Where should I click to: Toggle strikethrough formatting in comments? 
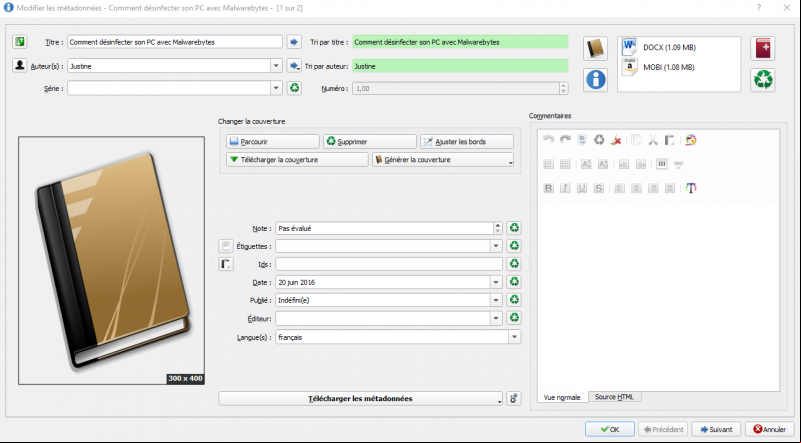click(599, 188)
